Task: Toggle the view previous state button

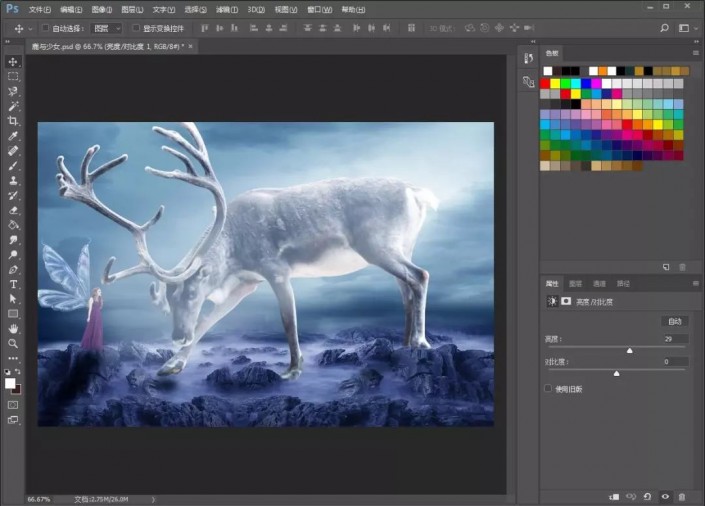Action: (631, 497)
